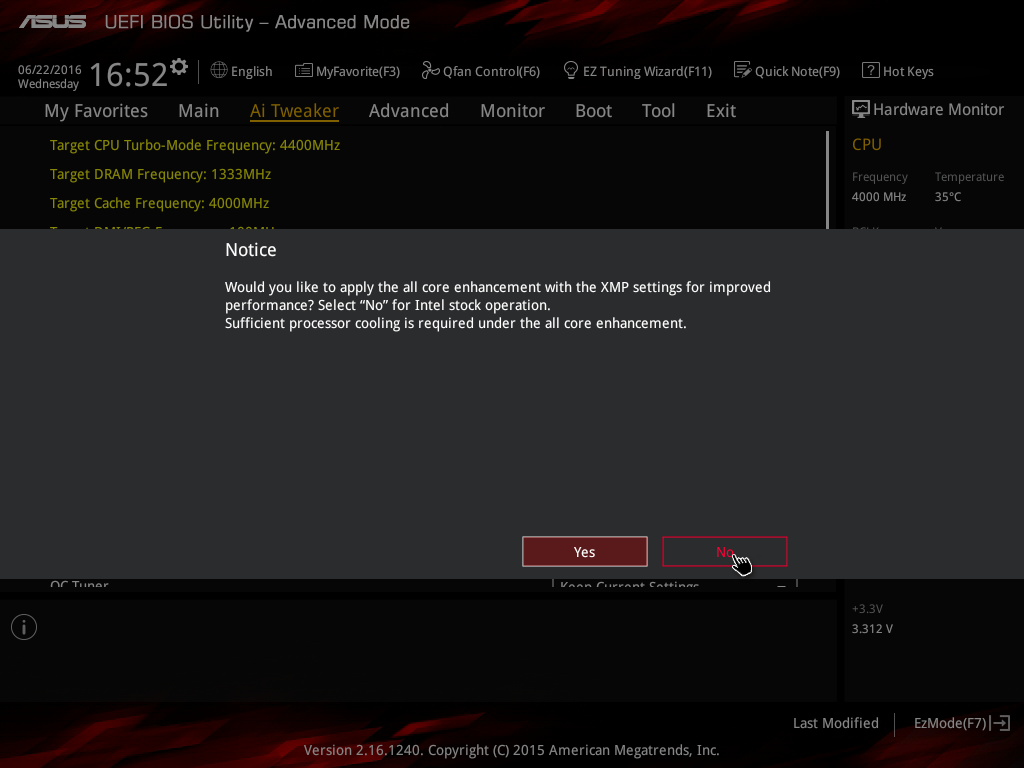This screenshot has height=768, width=1024.
Task: Click the 3.312 V voltage value
Action: pyautogui.click(x=872, y=629)
